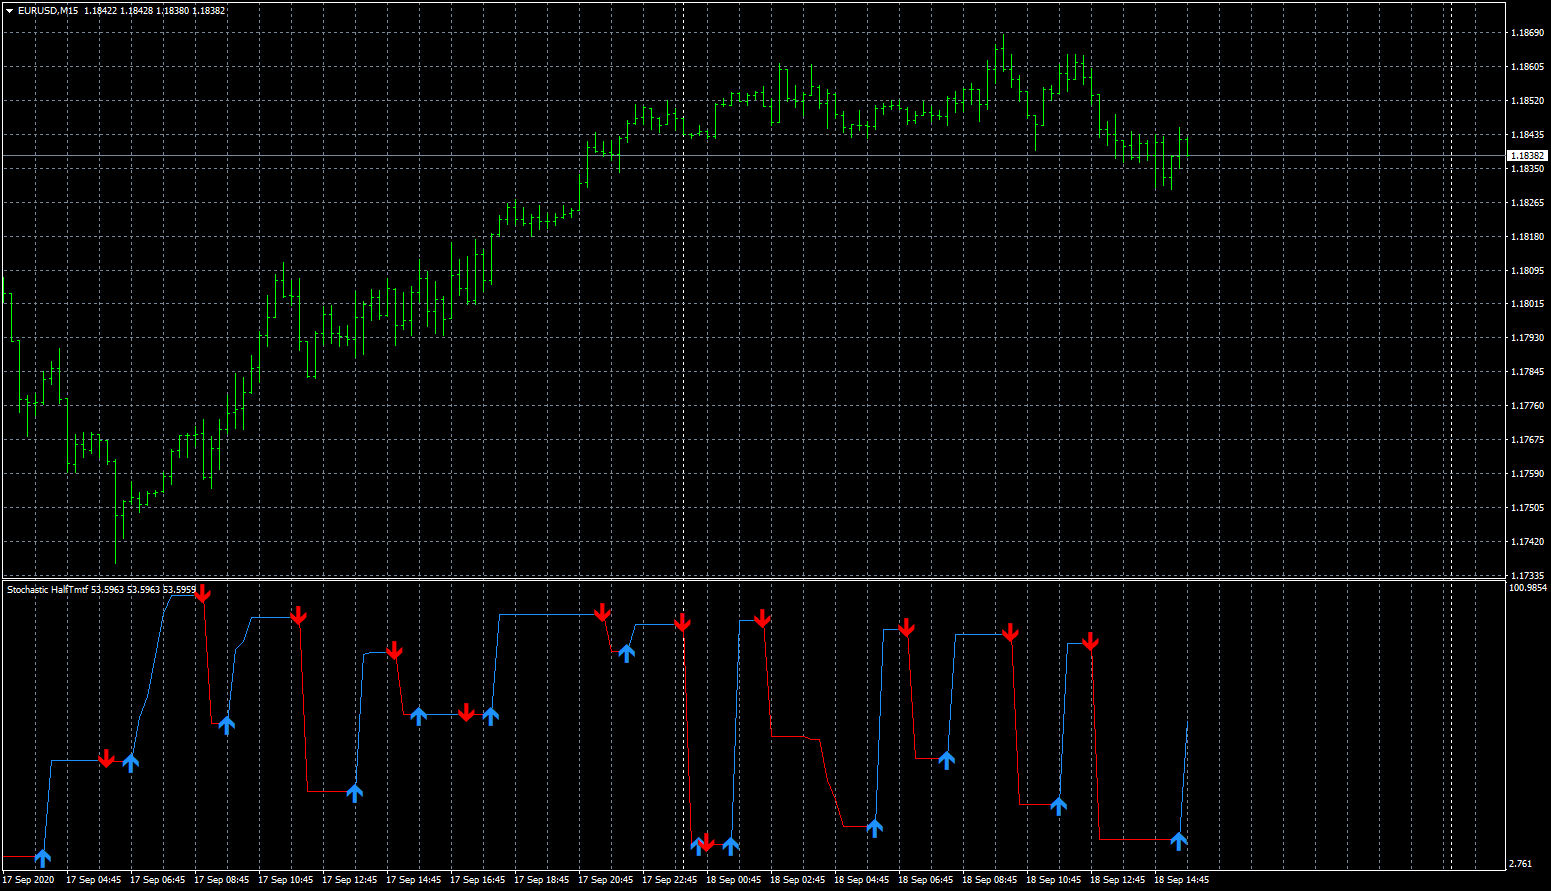
Task: Click the 17 Sep 18:45 time label
Action: coord(541,880)
